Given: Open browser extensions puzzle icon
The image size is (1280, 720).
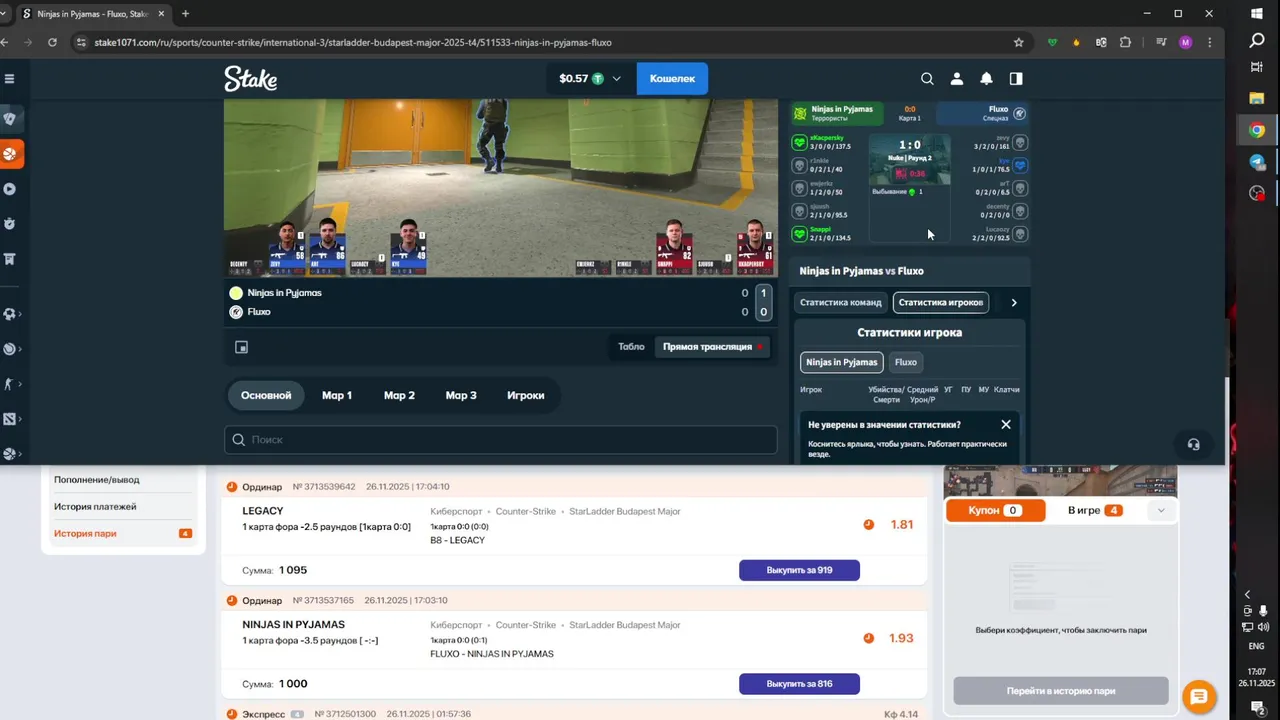Looking at the screenshot, I should click(1126, 42).
